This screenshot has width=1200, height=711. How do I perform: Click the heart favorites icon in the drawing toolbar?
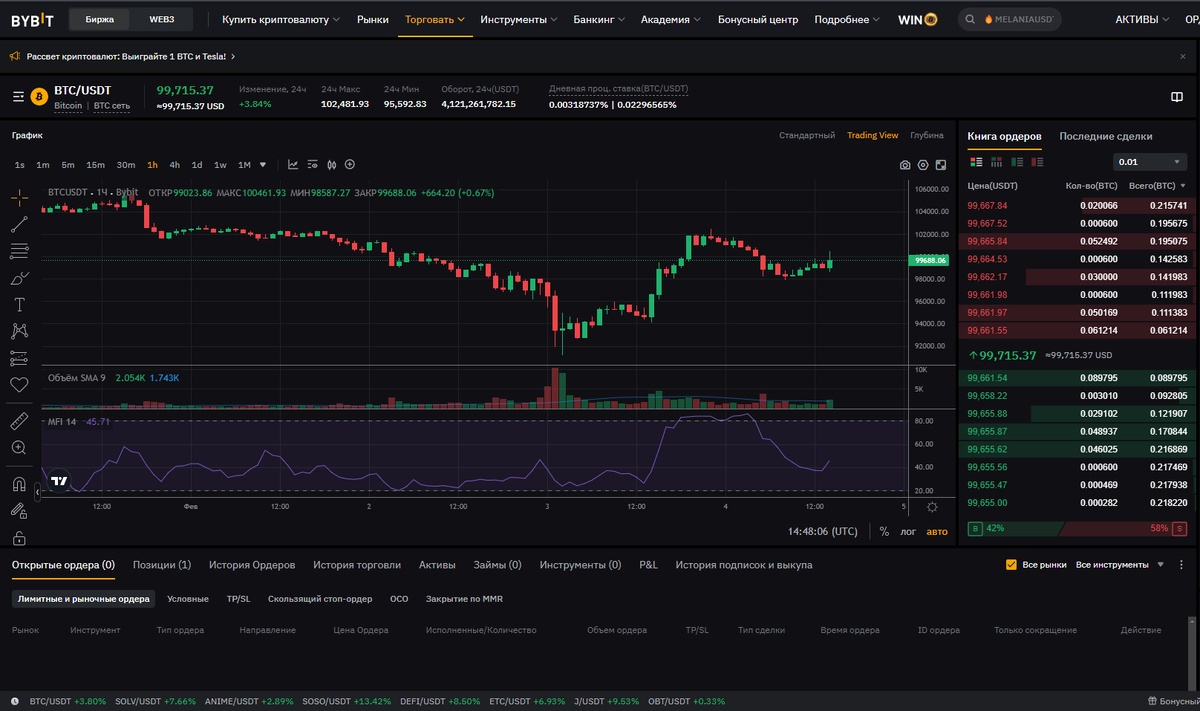click(19, 384)
